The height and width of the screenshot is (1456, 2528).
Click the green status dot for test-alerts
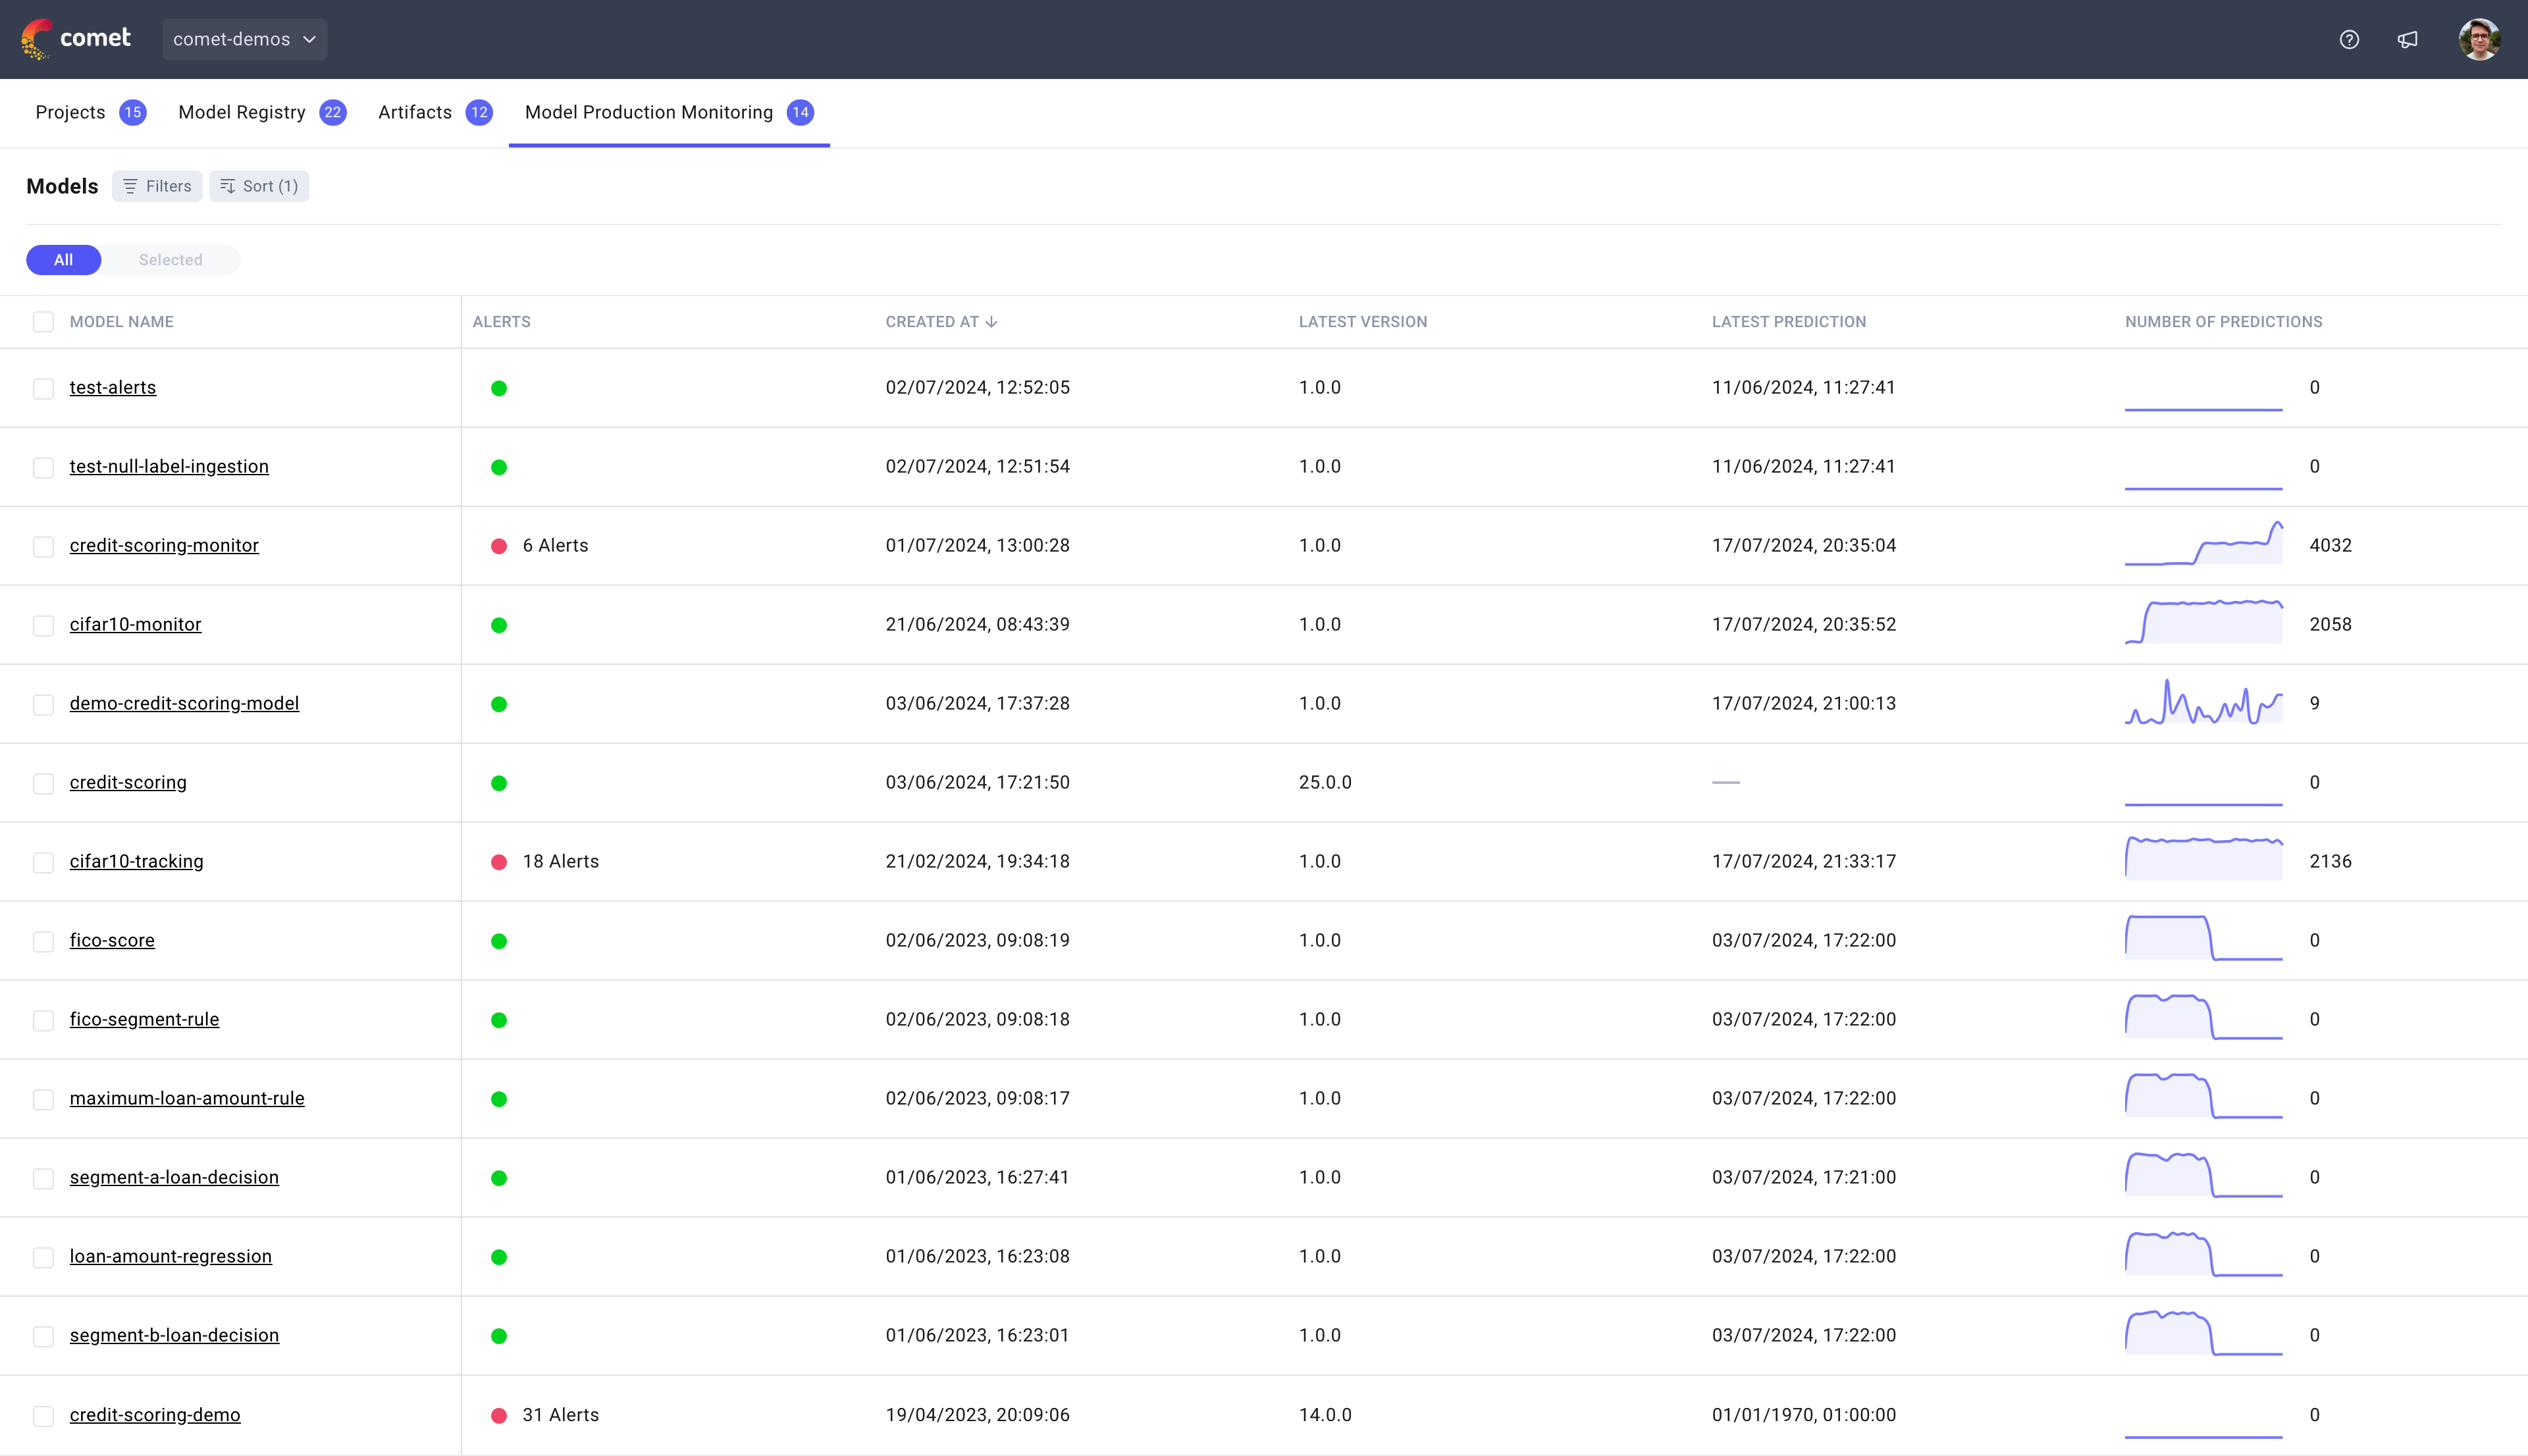pos(499,388)
